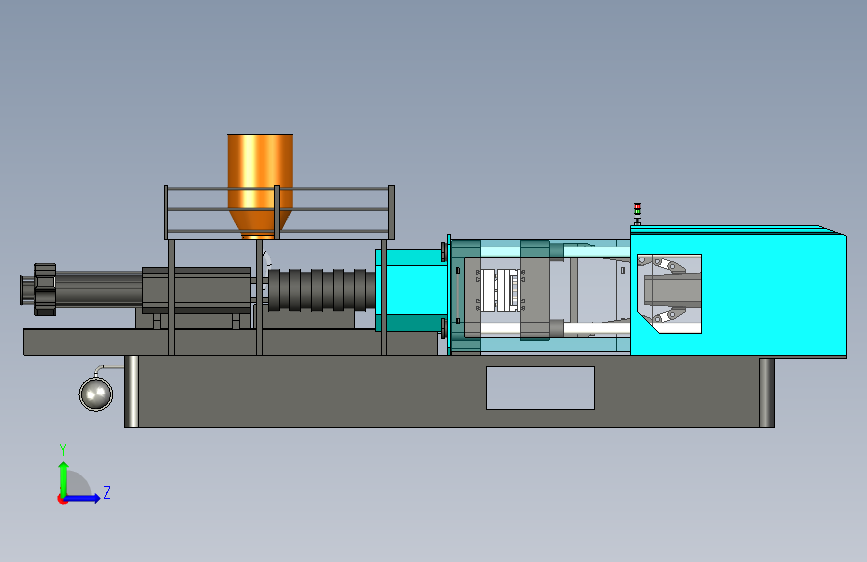This screenshot has width=867, height=562.
Task: Click the "Z" axis label
Action: 107,492
